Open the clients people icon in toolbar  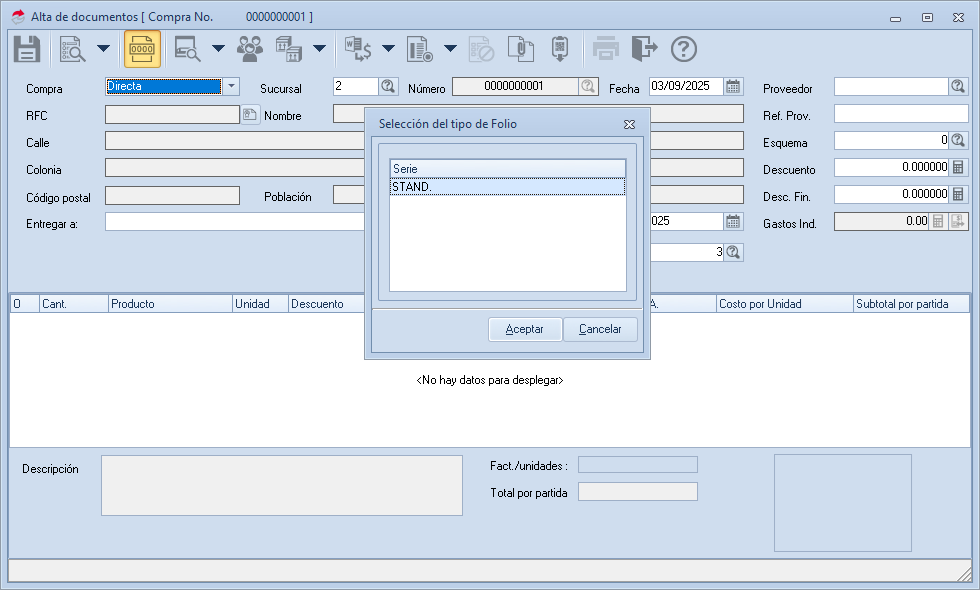(250, 48)
